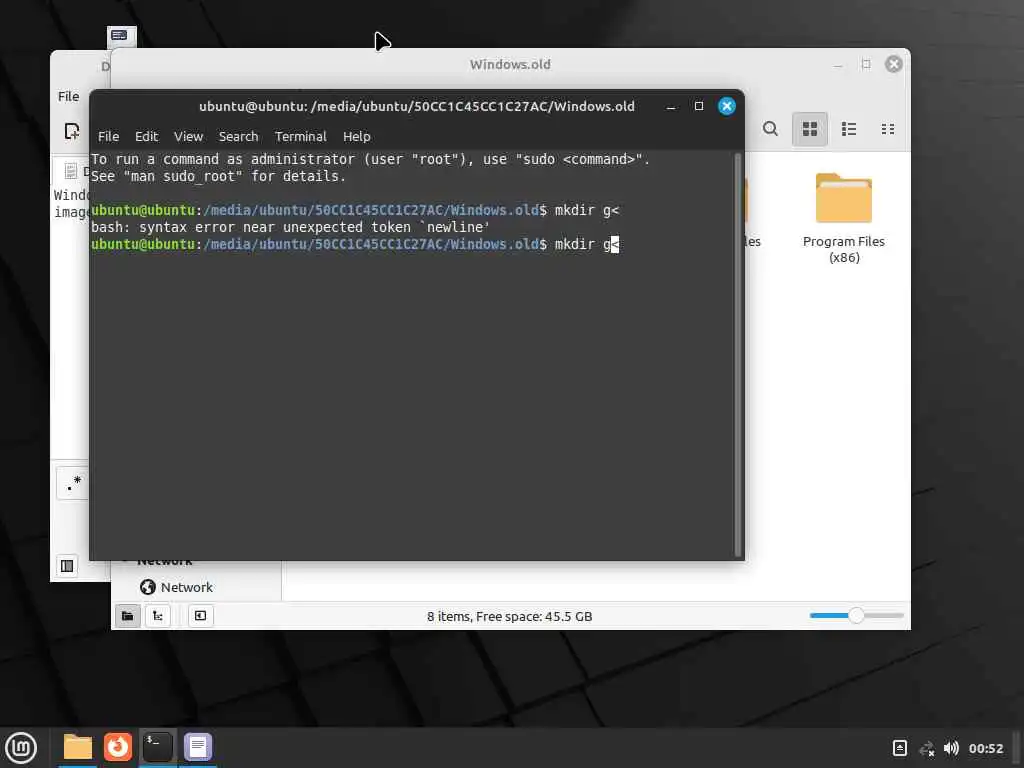Open Files from the taskbar
This screenshot has height=768, width=1024.
pyautogui.click(x=78, y=747)
